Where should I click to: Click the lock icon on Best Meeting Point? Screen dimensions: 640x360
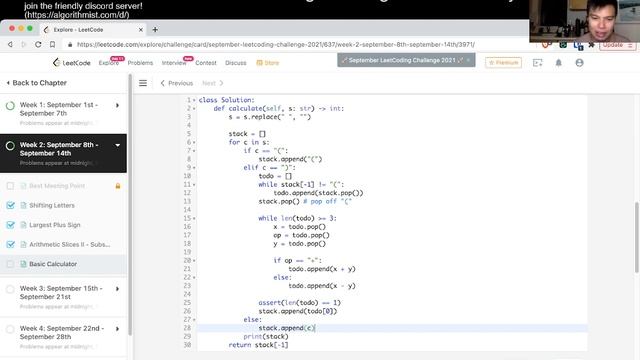click(118, 186)
